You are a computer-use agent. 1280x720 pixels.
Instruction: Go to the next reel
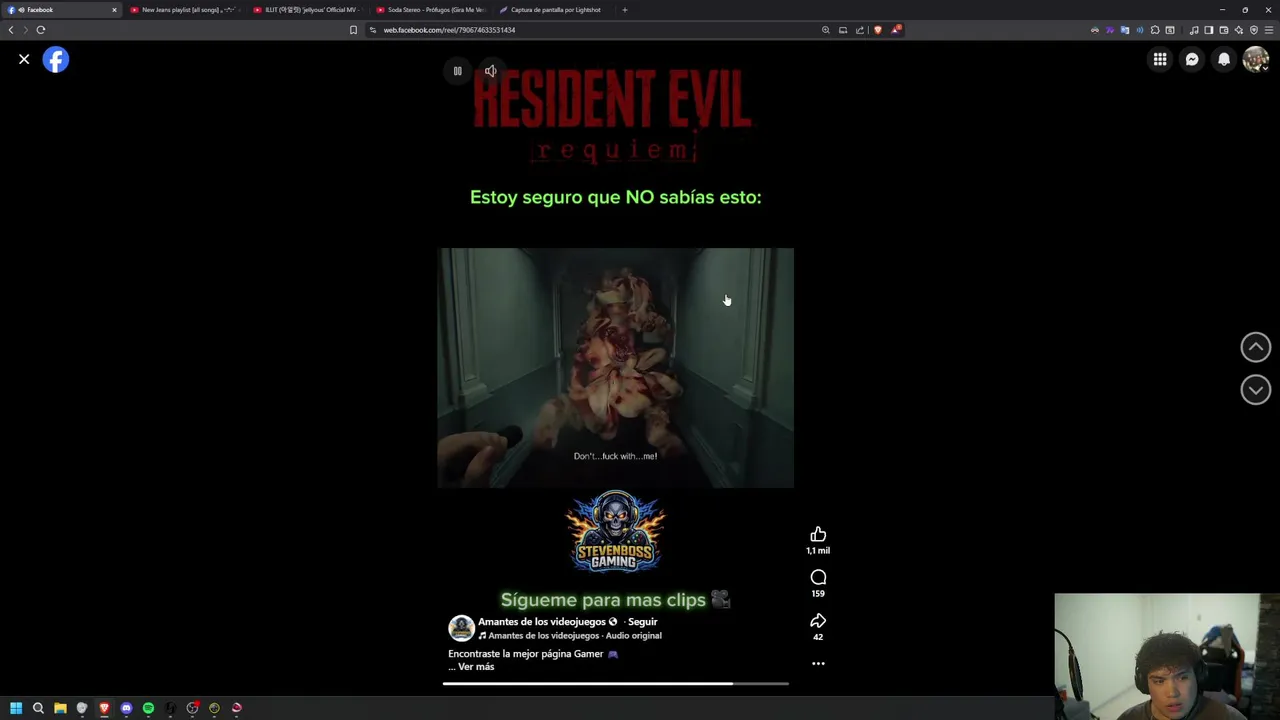(x=1256, y=390)
